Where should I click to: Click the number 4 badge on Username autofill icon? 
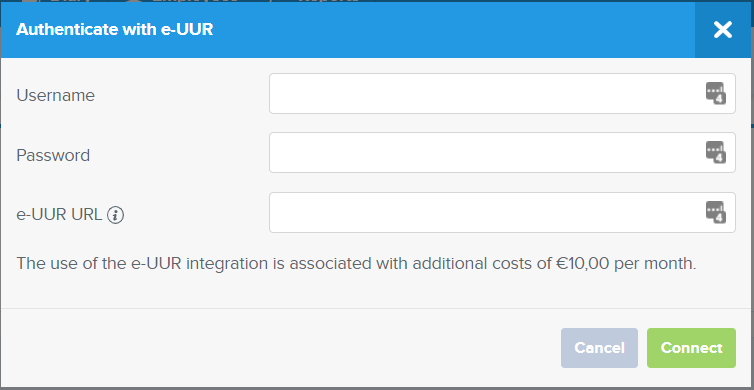click(x=719, y=99)
